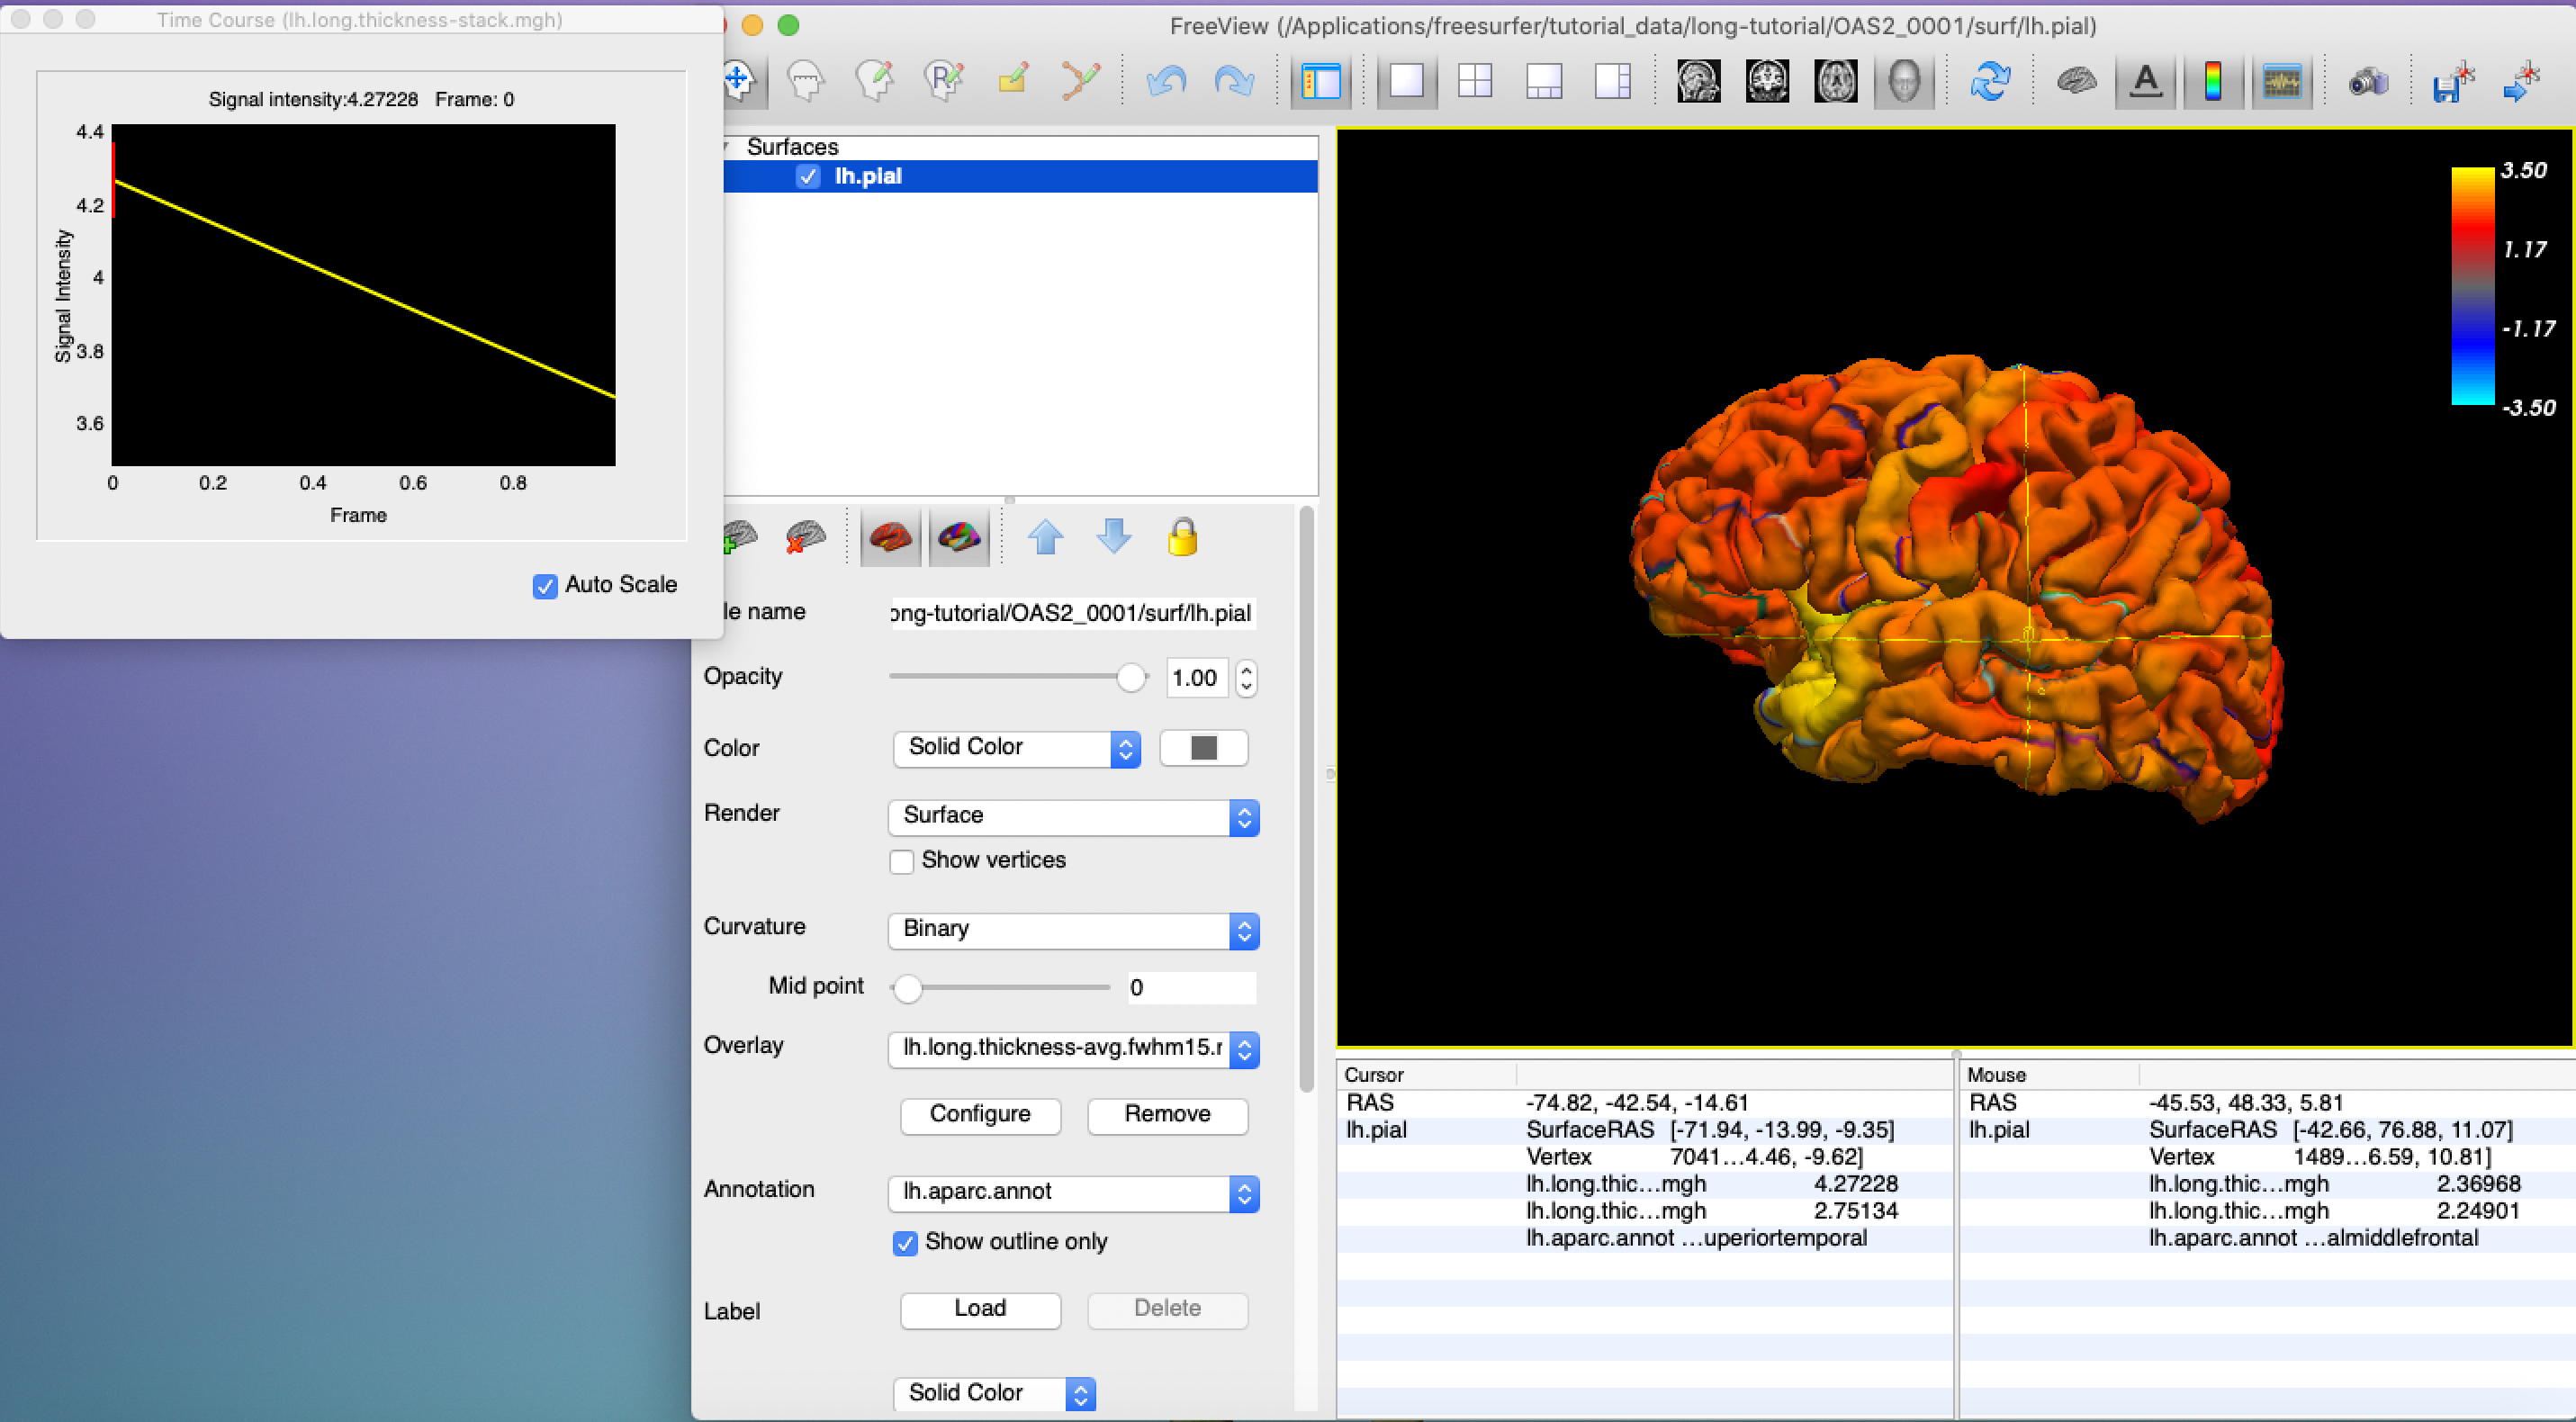
Task: Expand the Overlay file dropdown
Action: click(1073, 1049)
